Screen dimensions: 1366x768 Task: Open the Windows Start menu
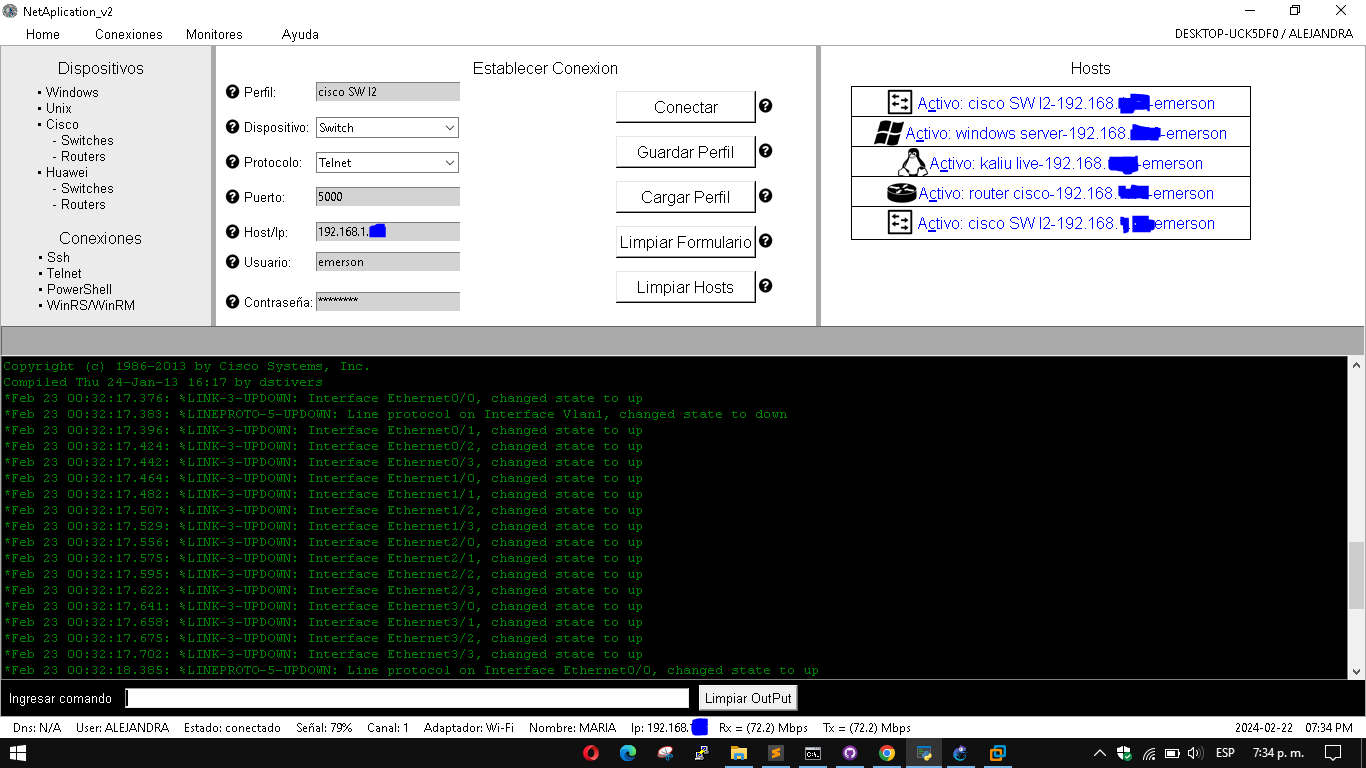(x=18, y=753)
